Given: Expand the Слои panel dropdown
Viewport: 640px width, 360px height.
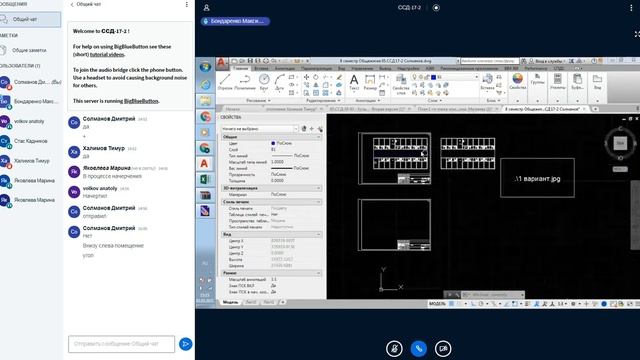Looking at the screenshot, I should 435,100.
